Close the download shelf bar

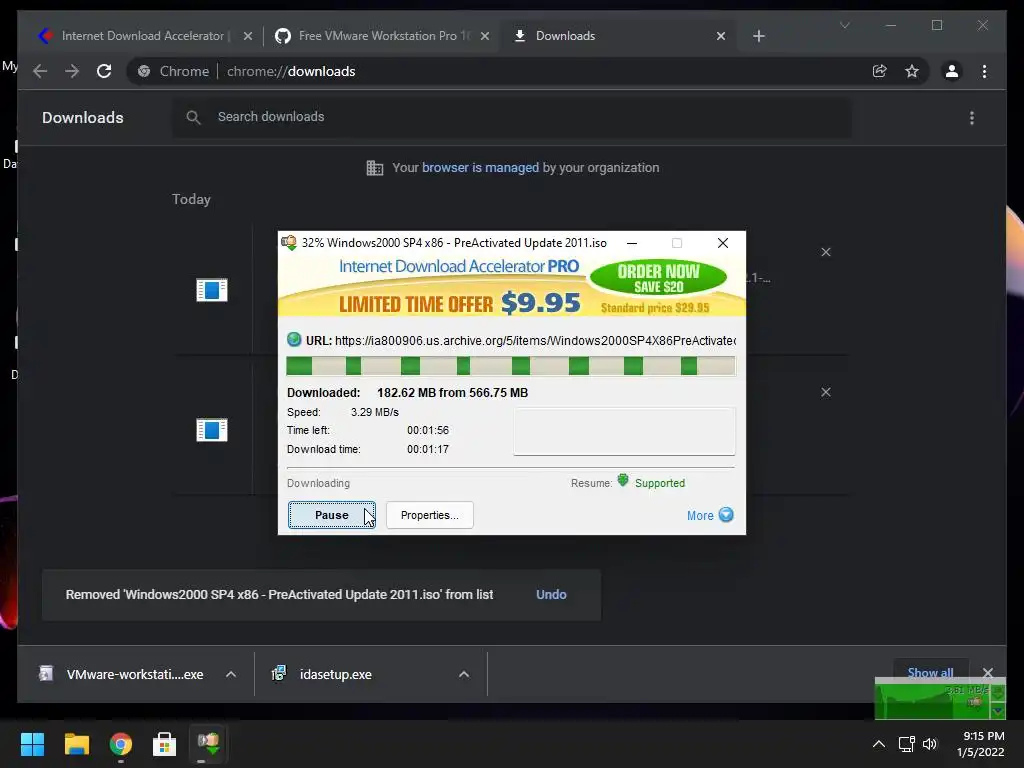(x=987, y=673)
